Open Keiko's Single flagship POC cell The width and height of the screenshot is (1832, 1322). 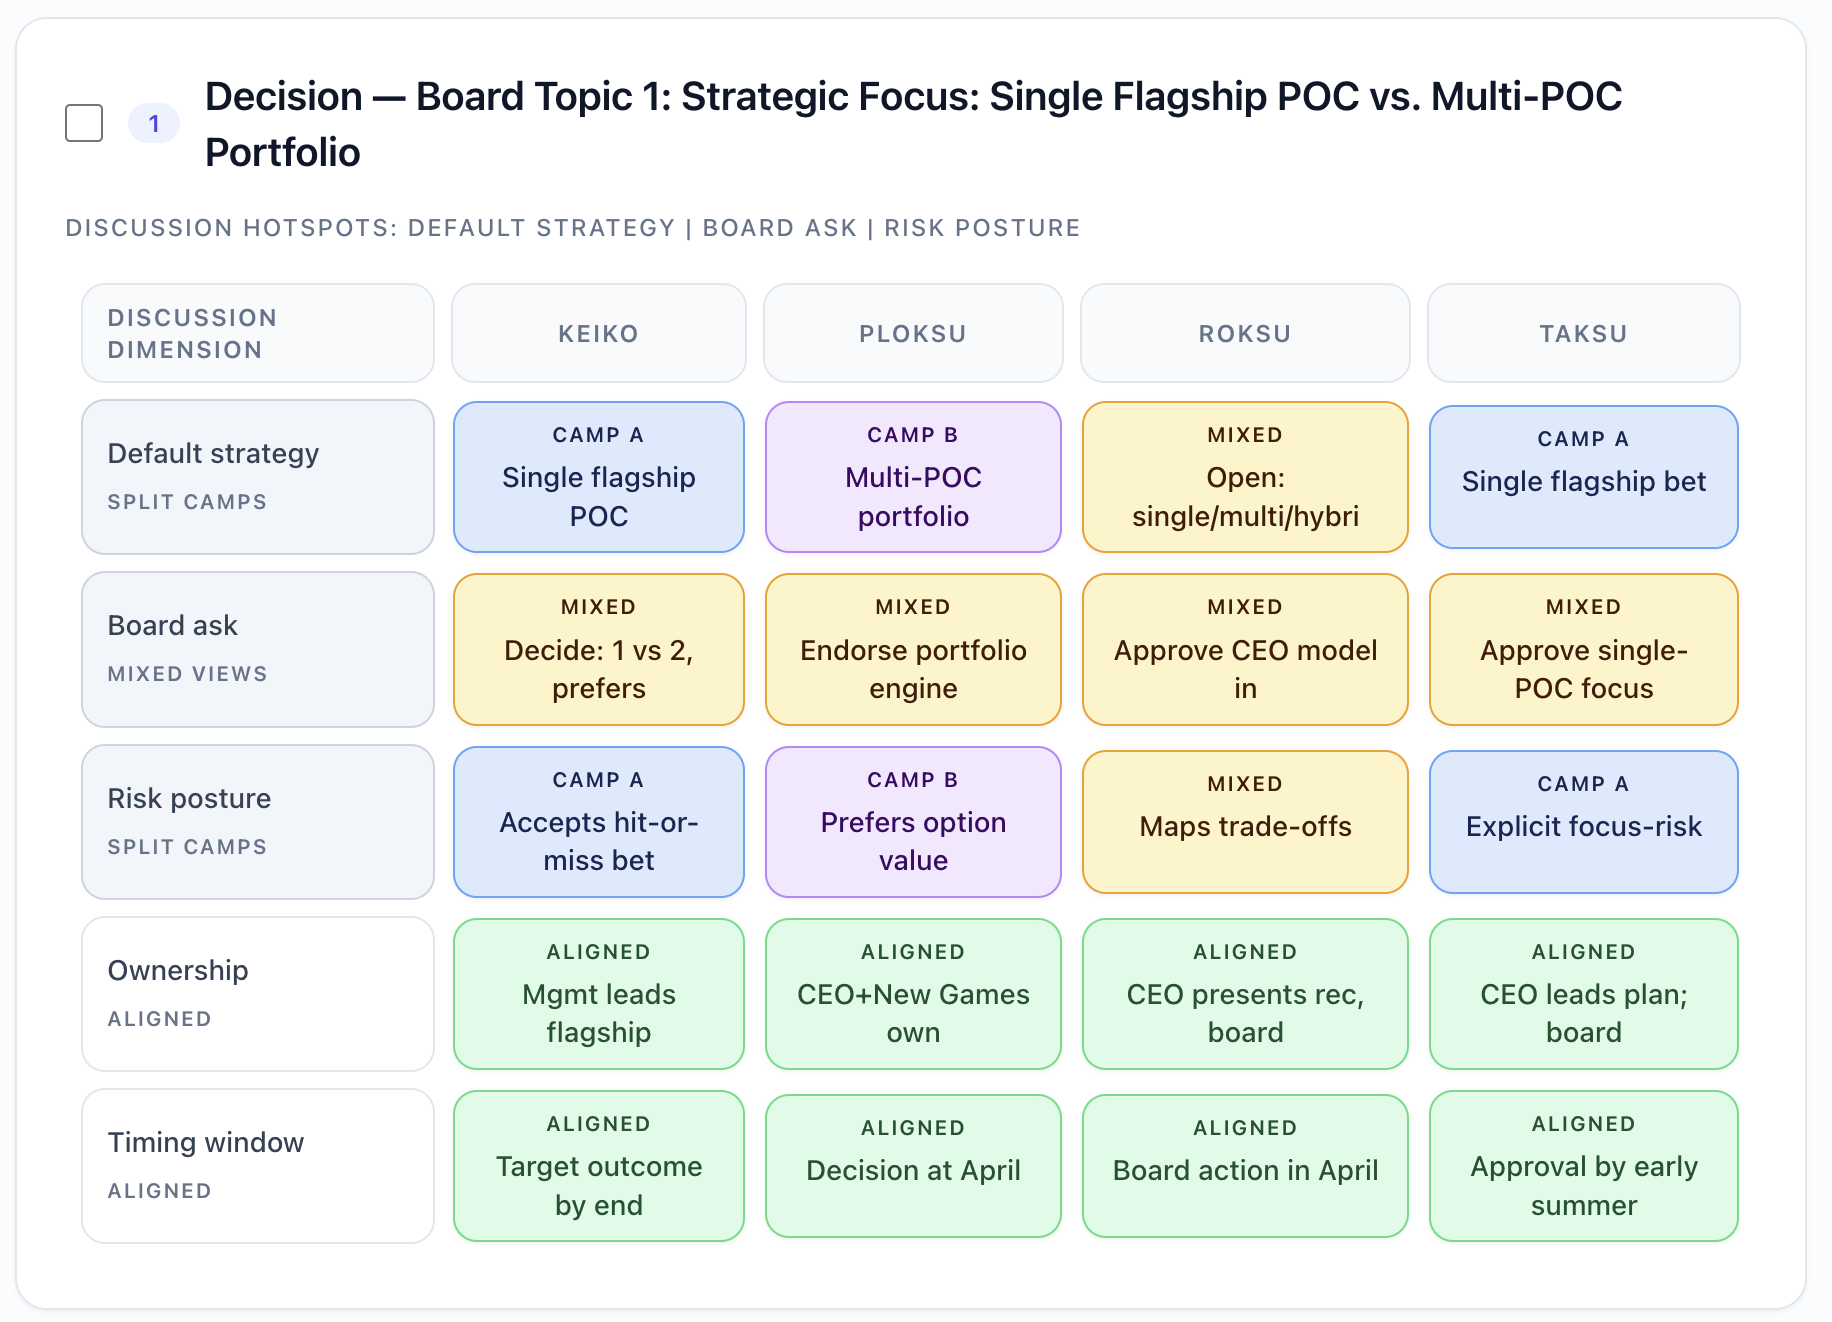(599, 477)
